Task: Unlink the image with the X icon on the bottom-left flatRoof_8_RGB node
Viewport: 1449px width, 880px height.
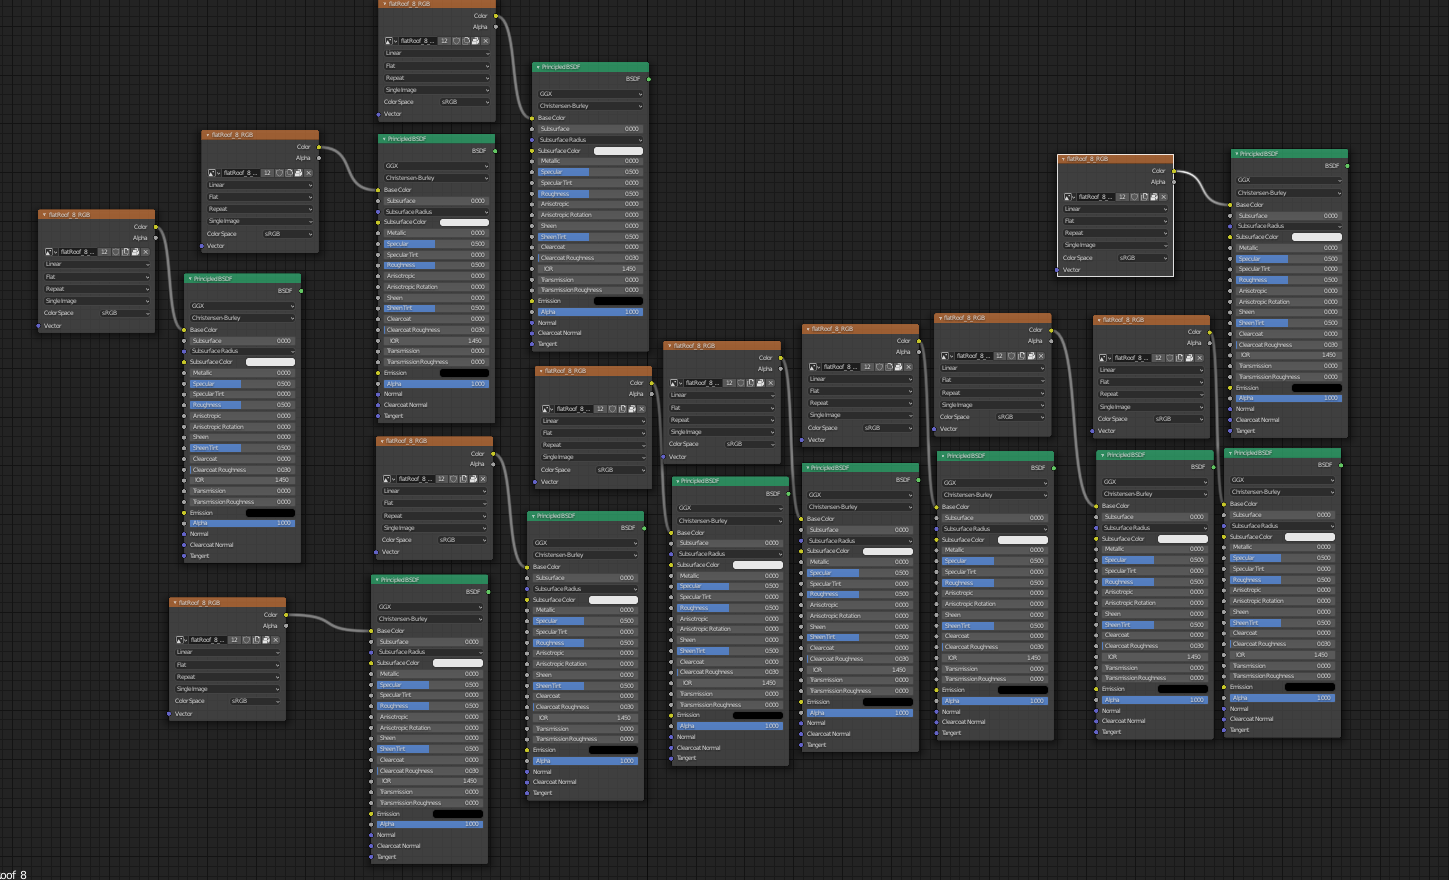Action: click(275, 640)
